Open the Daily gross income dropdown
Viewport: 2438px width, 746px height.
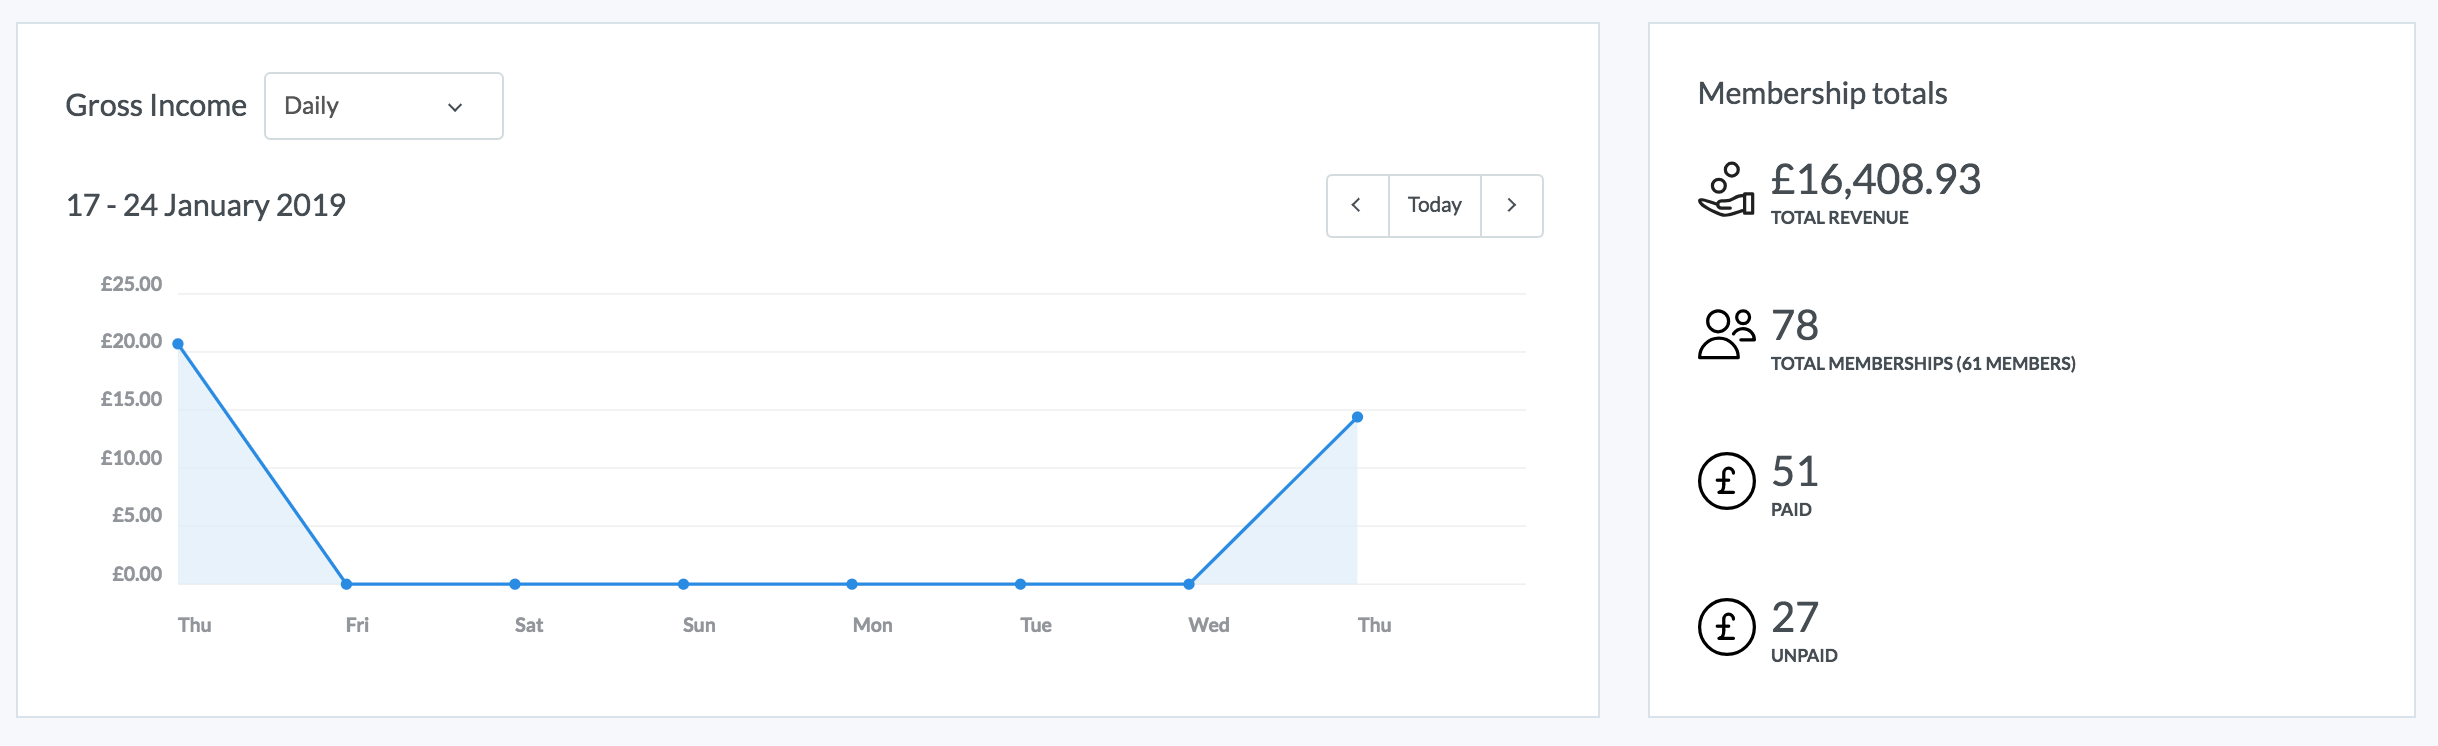383,106
